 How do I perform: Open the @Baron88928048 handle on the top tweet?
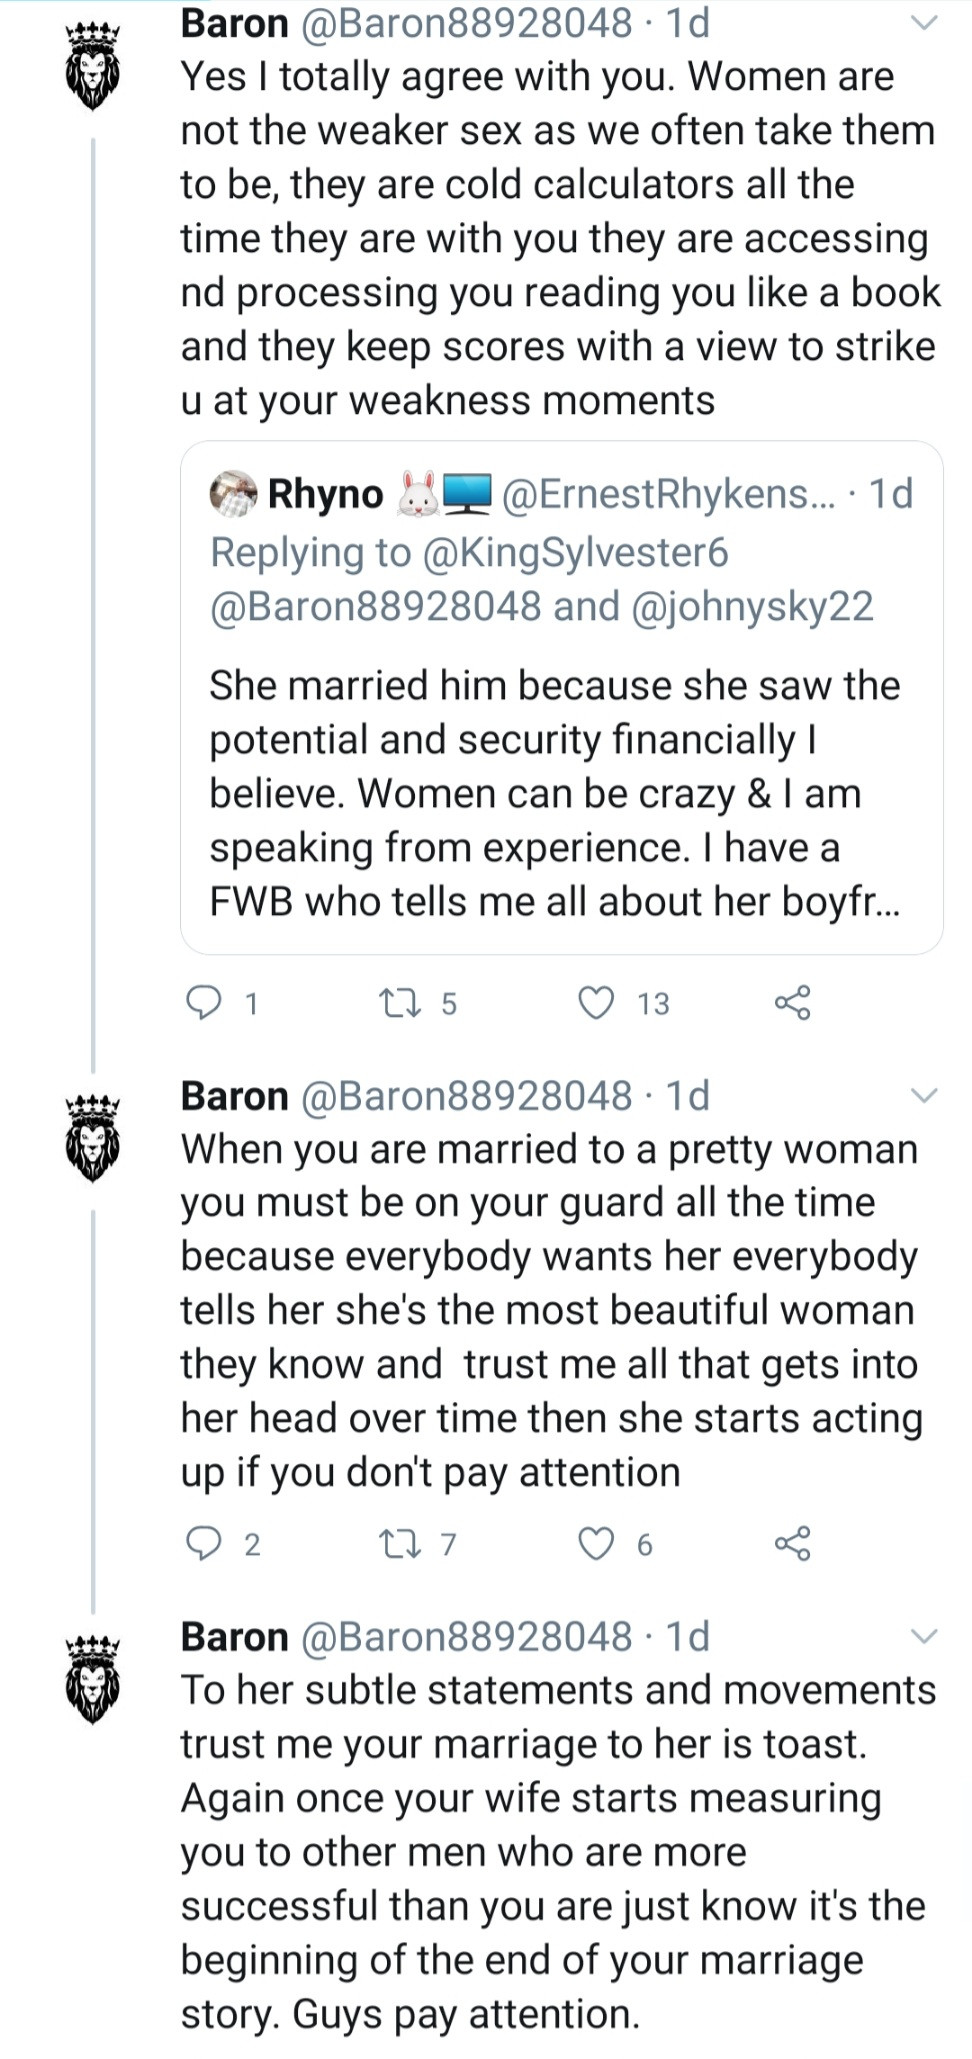[466, 23]
